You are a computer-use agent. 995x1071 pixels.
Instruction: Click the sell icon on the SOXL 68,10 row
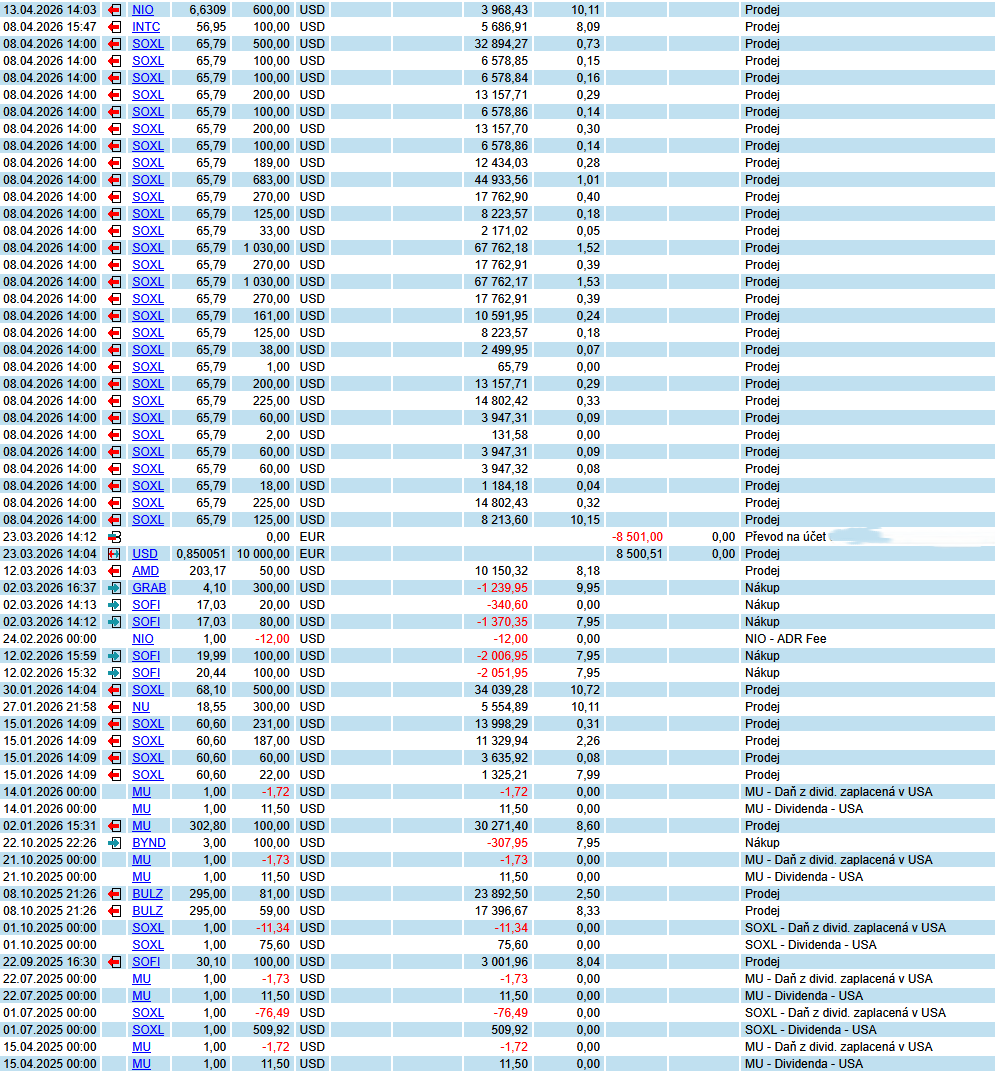[114, 690]
